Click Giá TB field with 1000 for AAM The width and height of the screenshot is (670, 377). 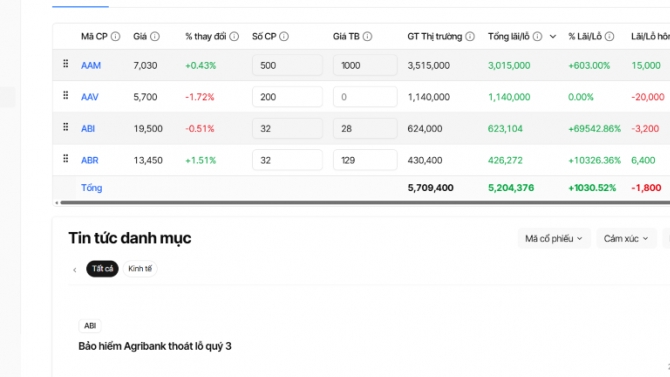coord(365,65)
